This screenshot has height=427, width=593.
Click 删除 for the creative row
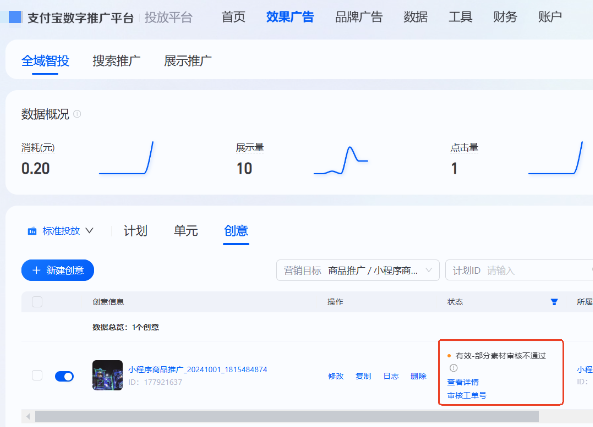tap(419, 376)
